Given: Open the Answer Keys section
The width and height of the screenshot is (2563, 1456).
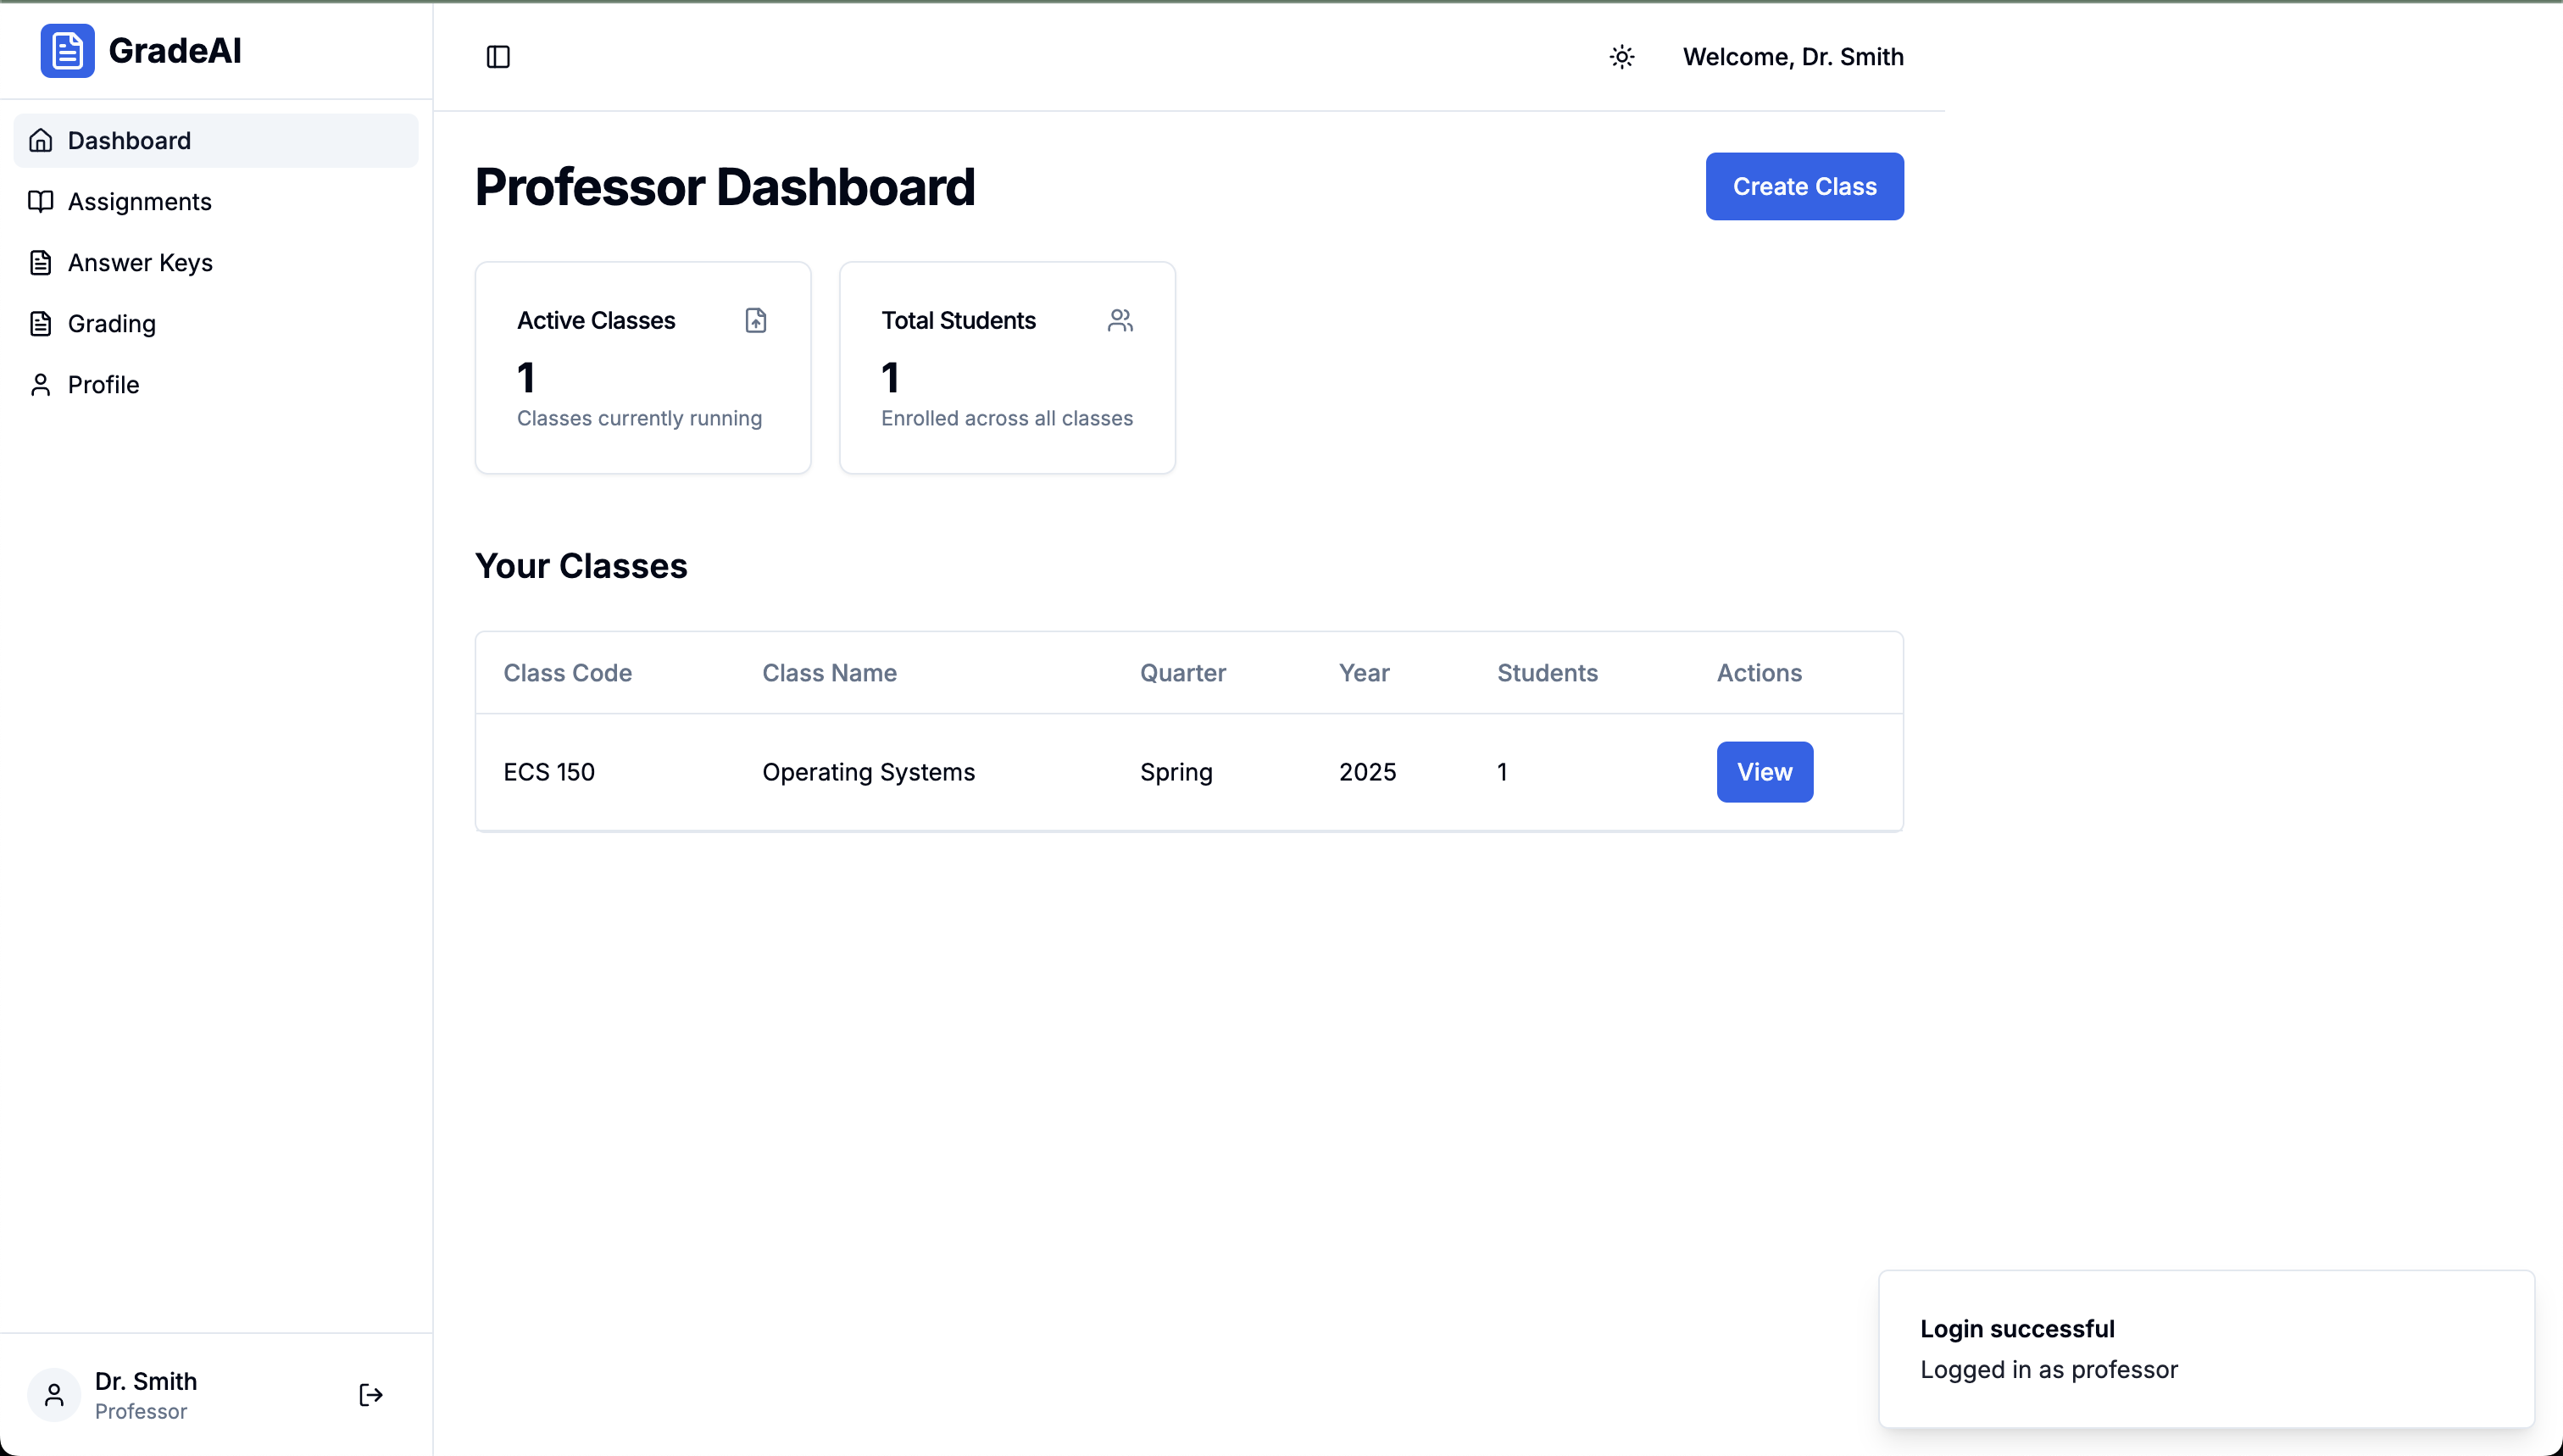Looking at the screenshot, I should (x=140, y=263).
